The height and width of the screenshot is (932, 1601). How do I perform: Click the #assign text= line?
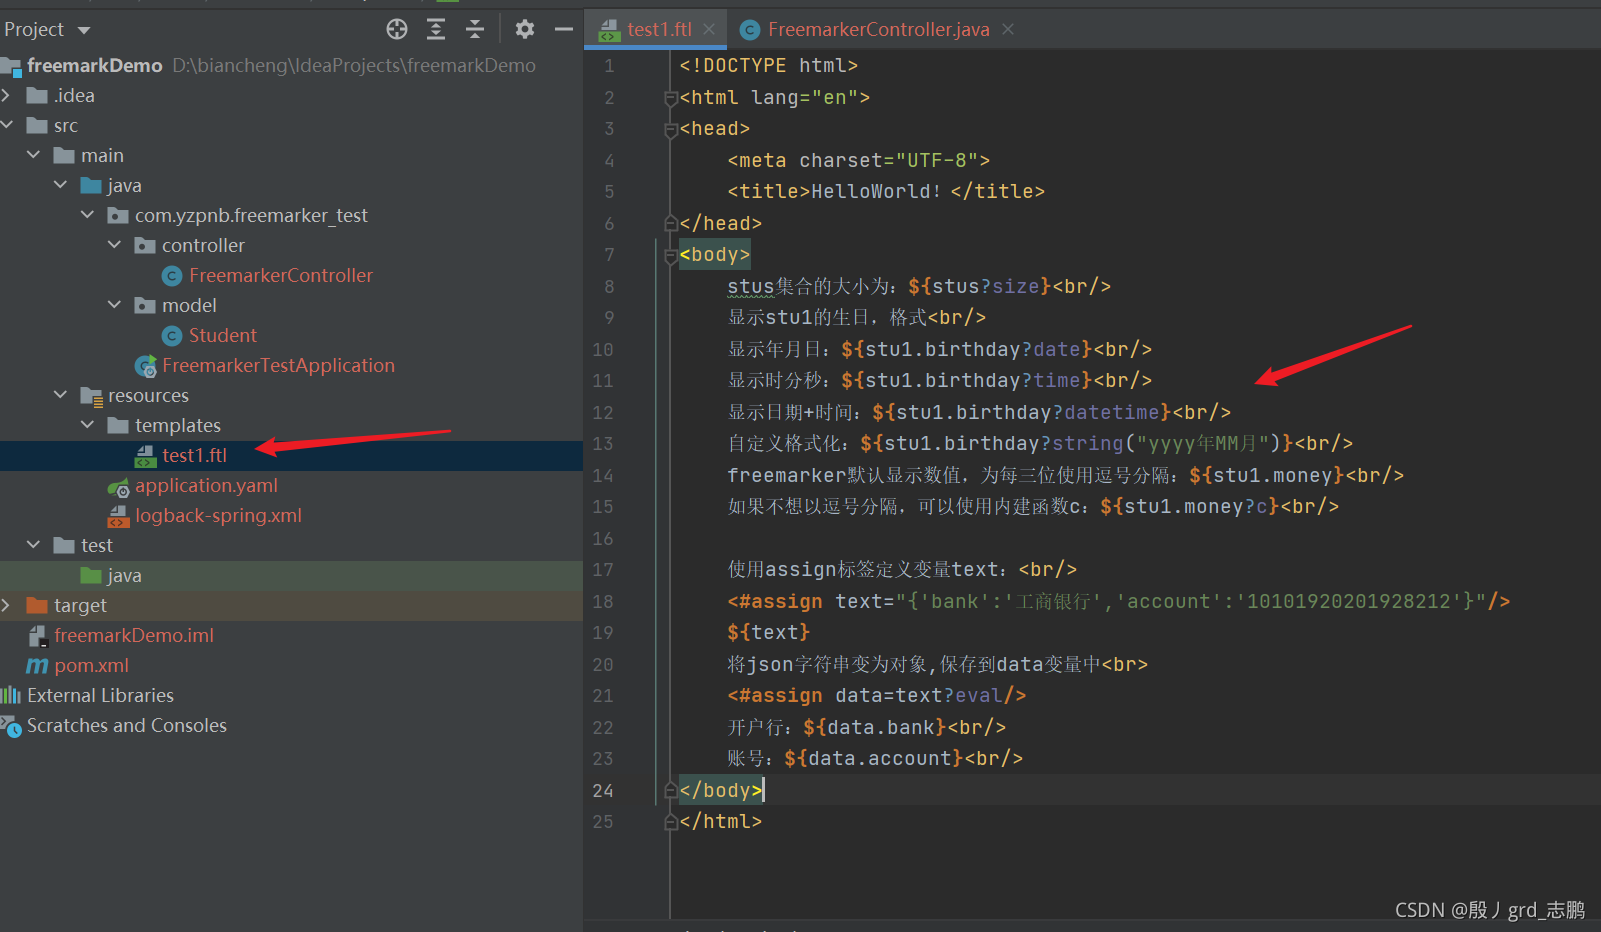click(x=1118, y=601)
